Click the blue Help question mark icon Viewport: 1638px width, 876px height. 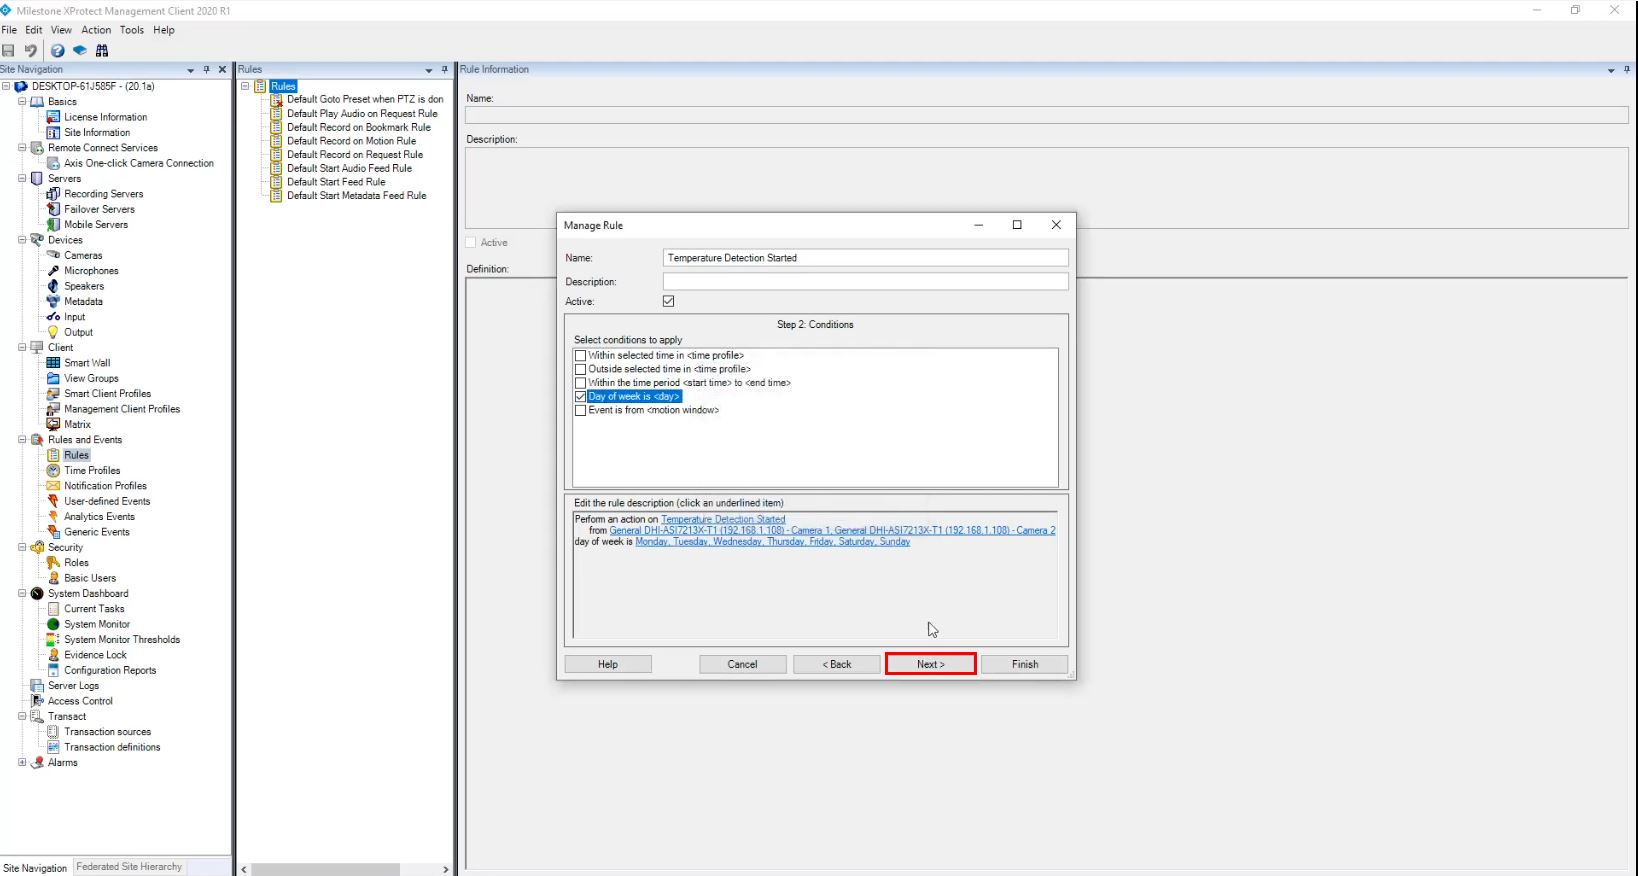click(x=58, y=51)
